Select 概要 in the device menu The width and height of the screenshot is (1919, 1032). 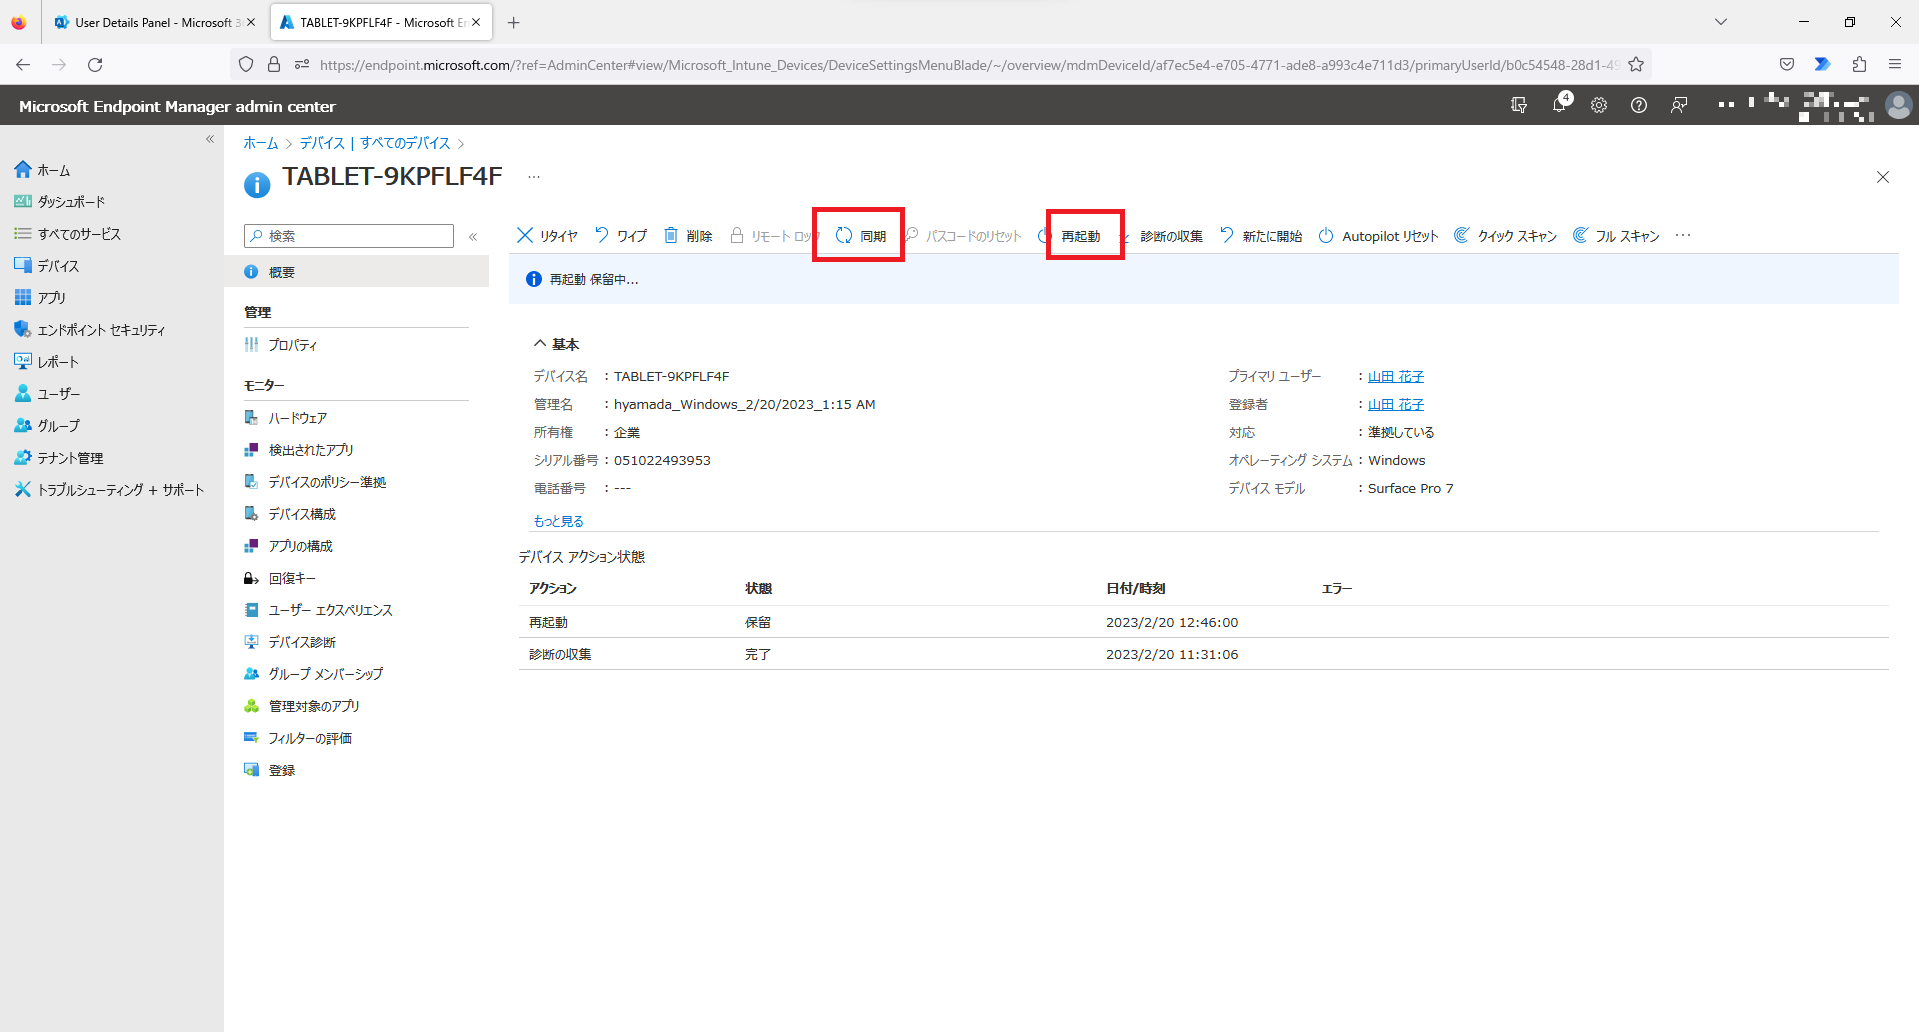pyautogui.click(x=357, y=272)
